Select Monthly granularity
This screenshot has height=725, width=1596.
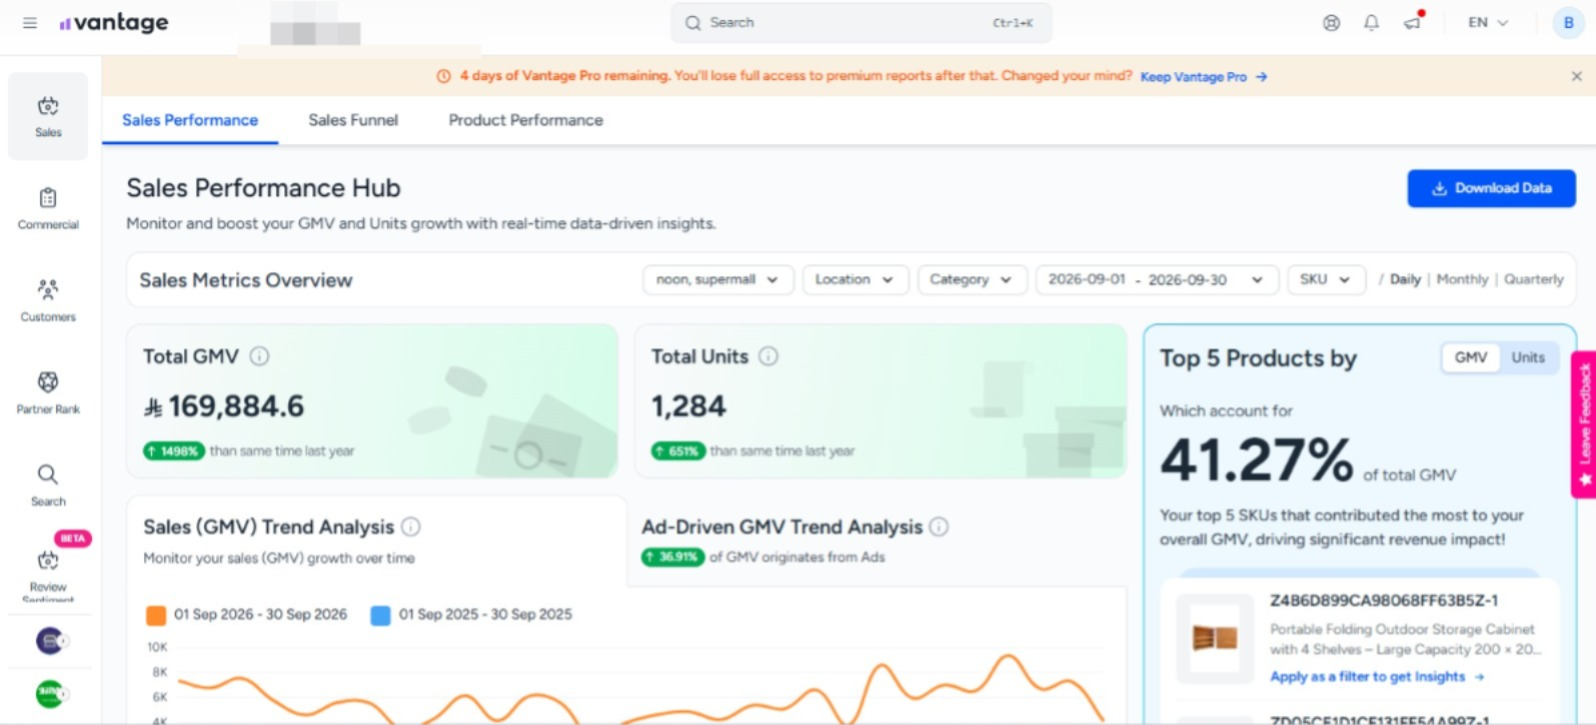tap(1462, 279)
